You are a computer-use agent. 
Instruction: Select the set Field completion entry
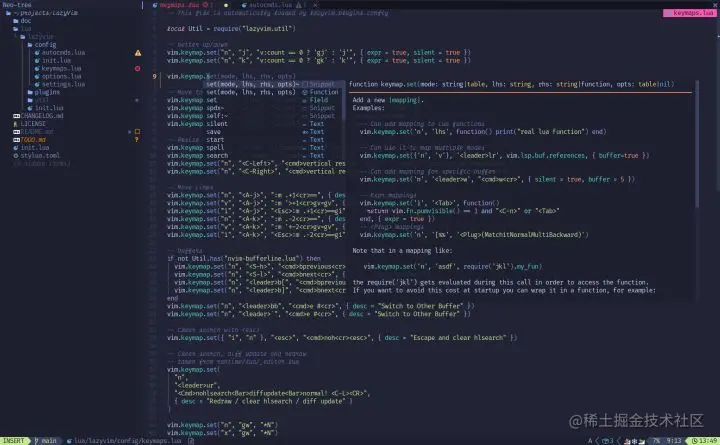click(274, 100)
